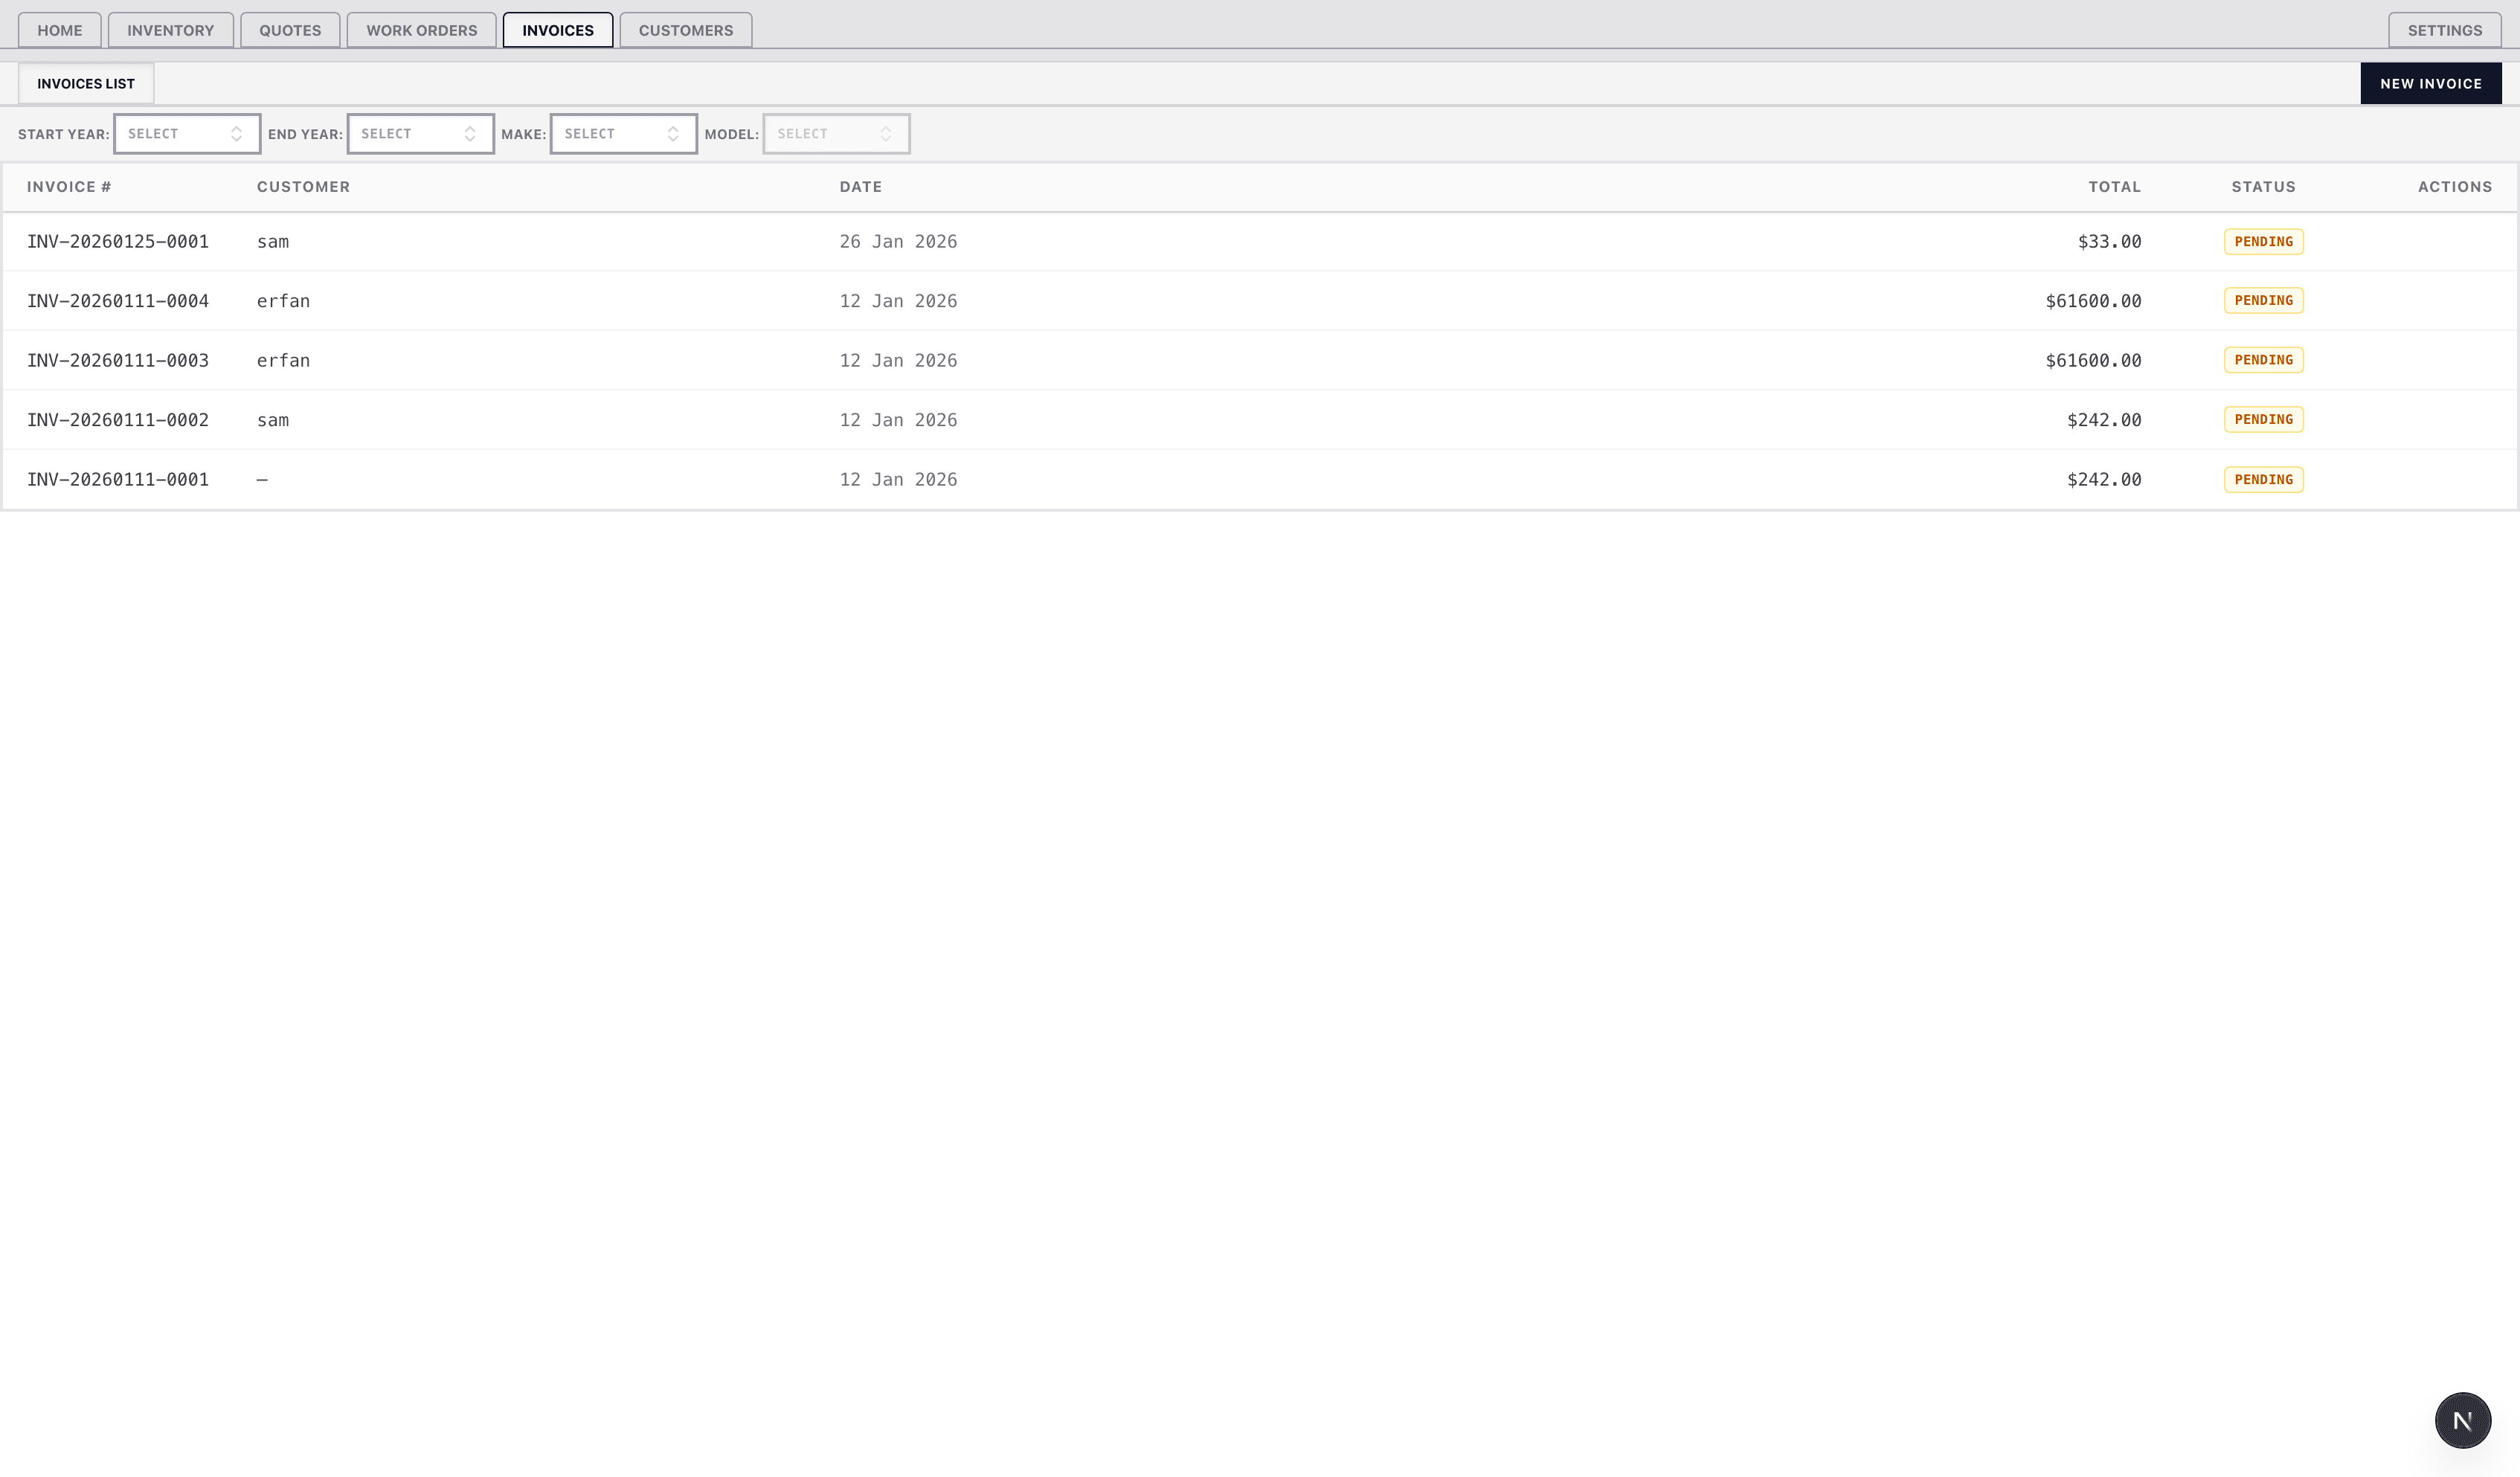
Task: Switch to the INVENTORY tab
Action: tap(170, 30)
